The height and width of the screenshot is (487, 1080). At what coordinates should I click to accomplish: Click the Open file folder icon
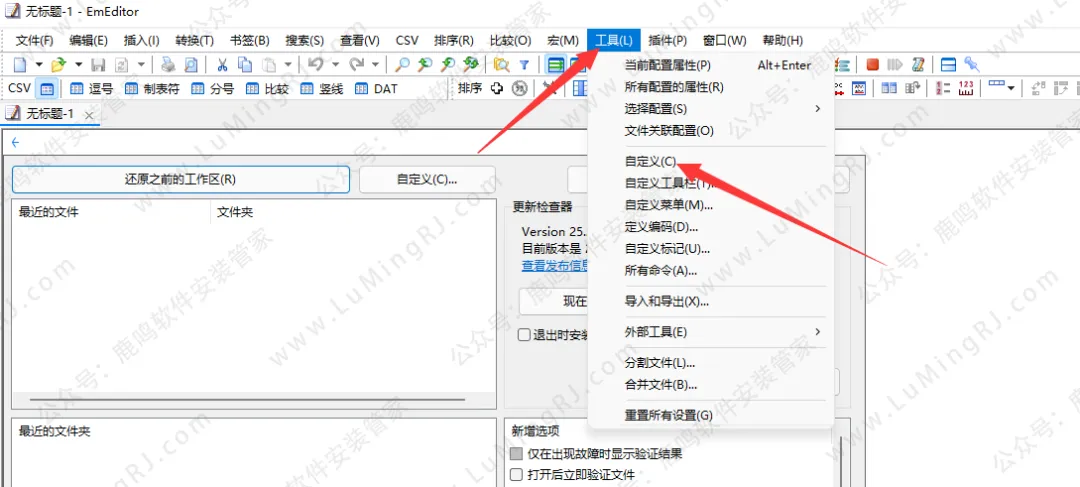click(x=59, y=65)
